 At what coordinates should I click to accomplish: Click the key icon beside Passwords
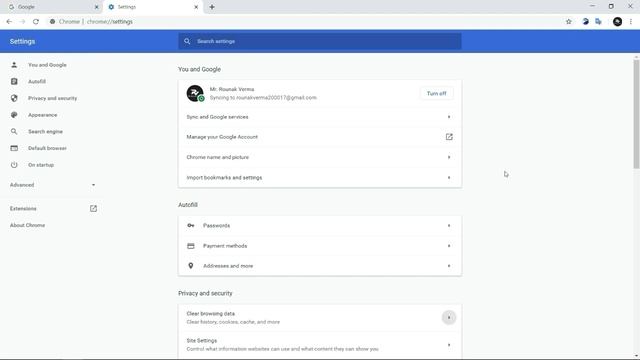[191, 225]
